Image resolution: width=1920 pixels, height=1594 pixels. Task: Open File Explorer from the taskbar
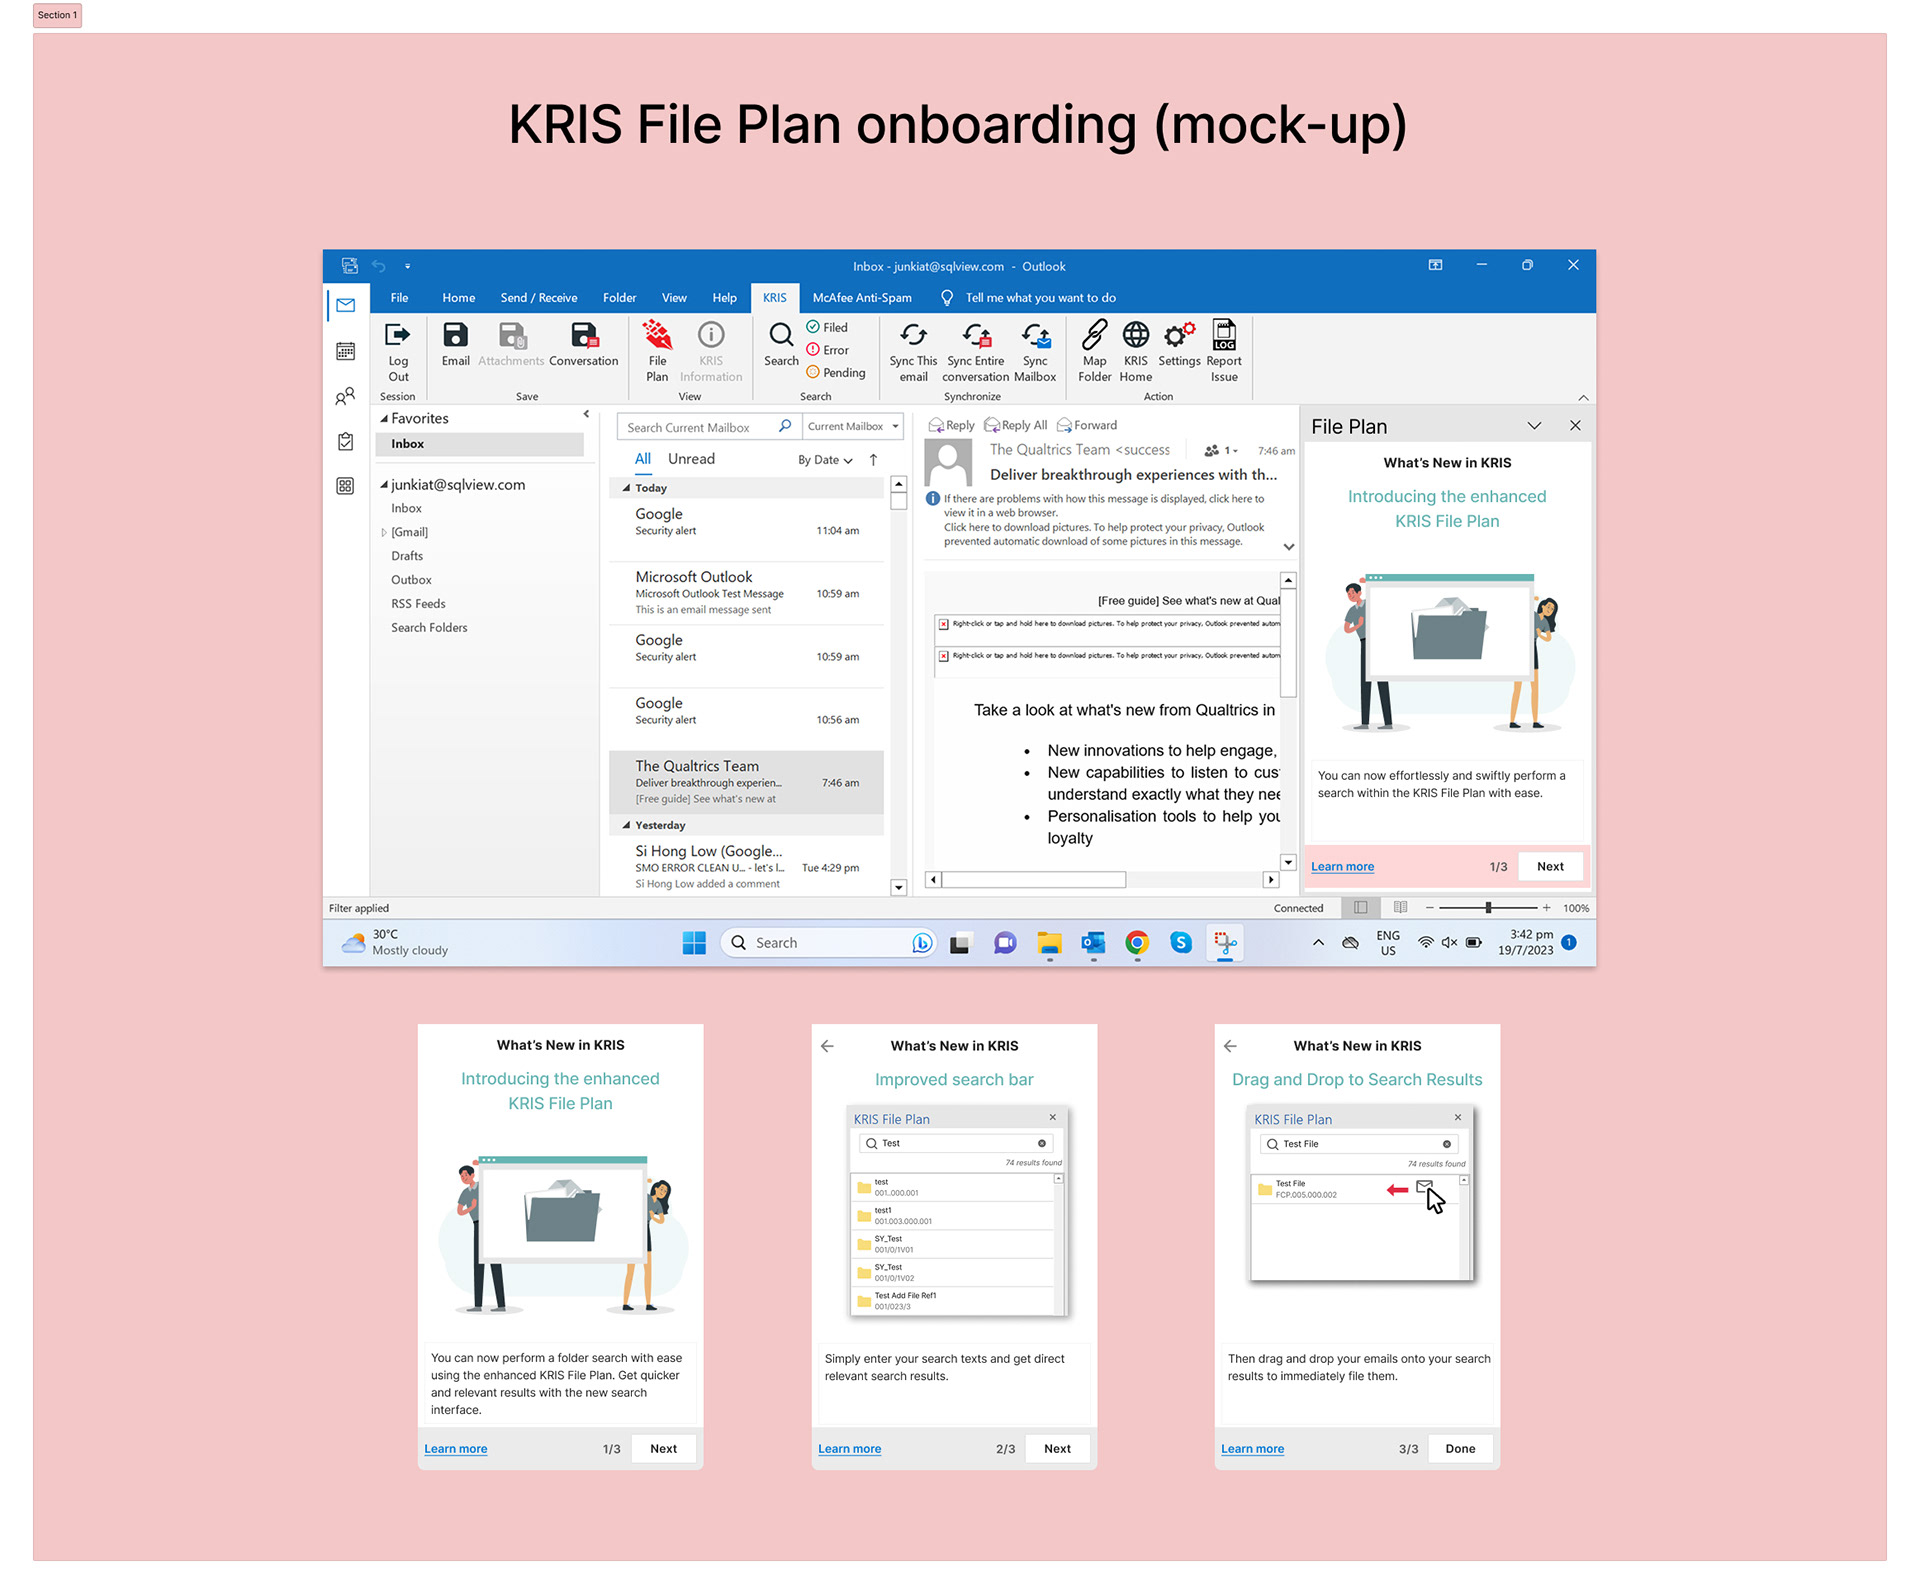1049,943
